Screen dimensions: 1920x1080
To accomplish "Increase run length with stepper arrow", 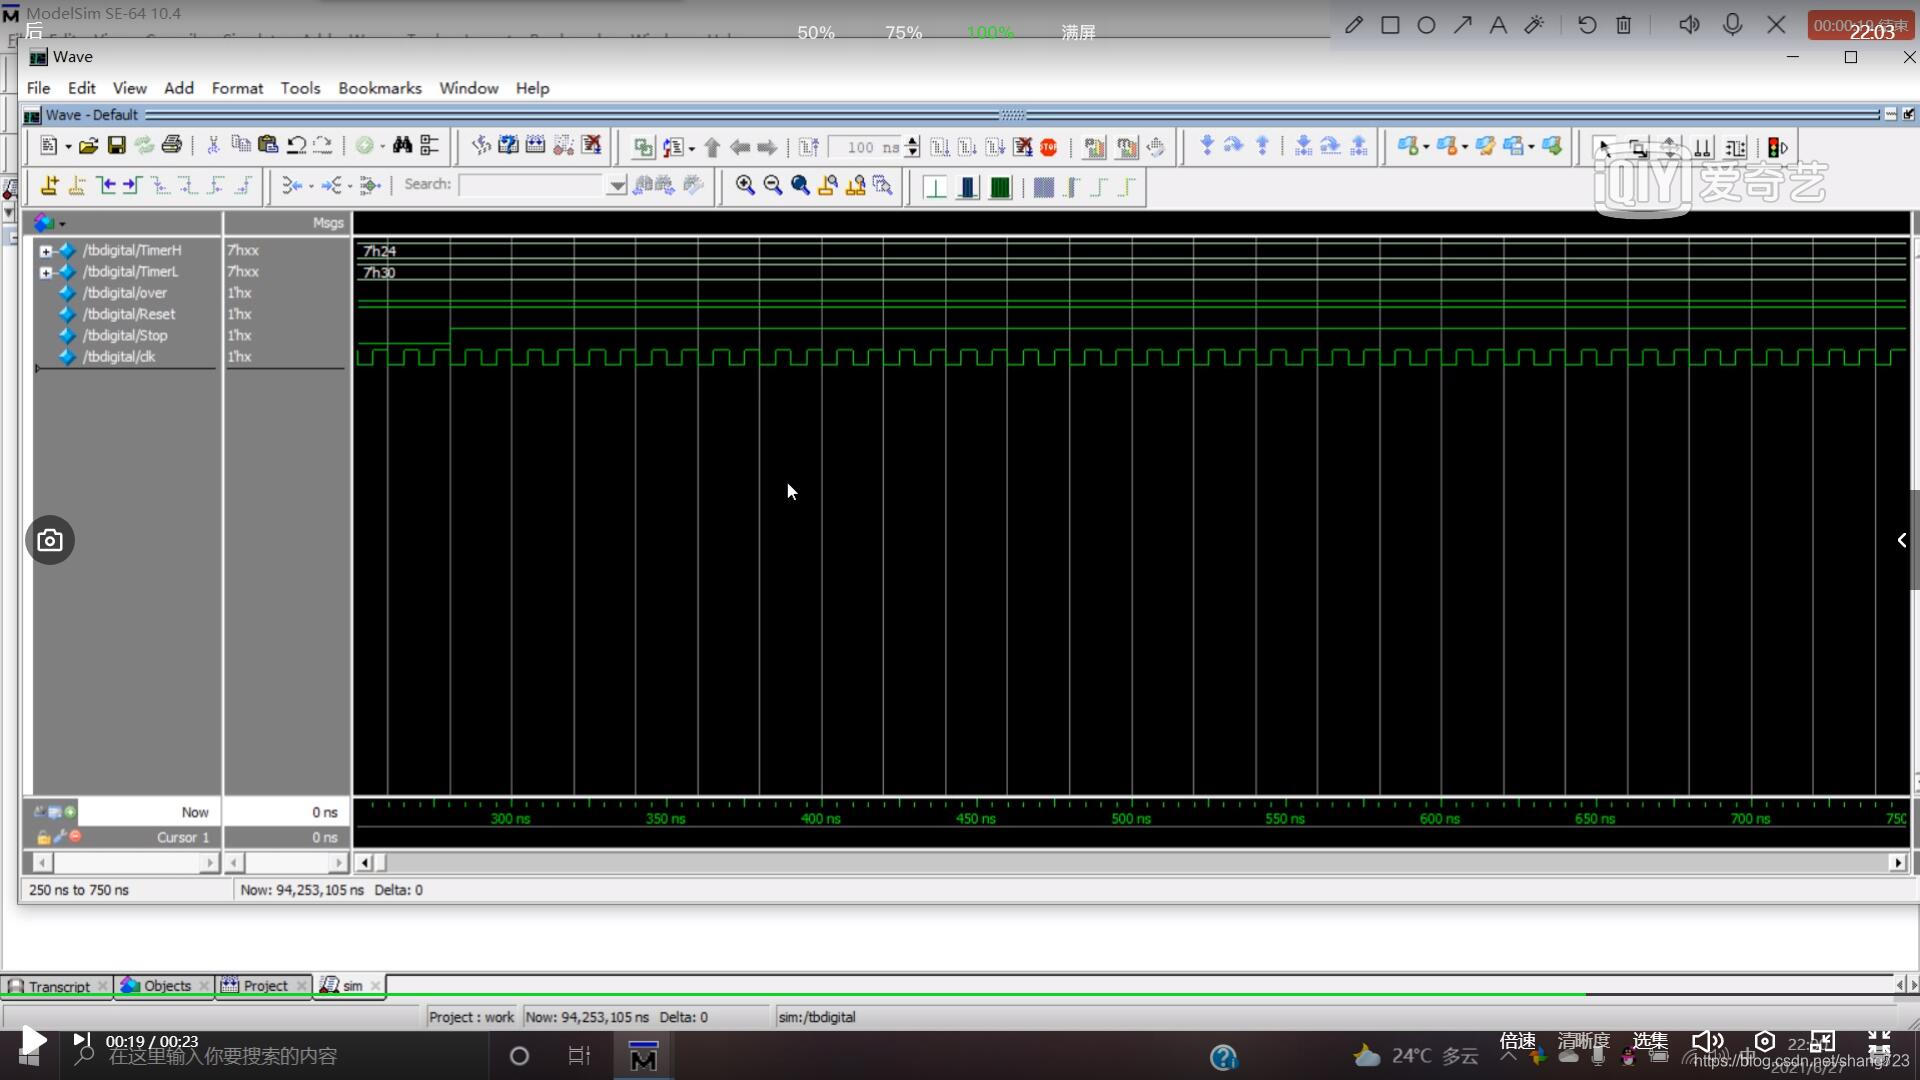I will (912, 142).
